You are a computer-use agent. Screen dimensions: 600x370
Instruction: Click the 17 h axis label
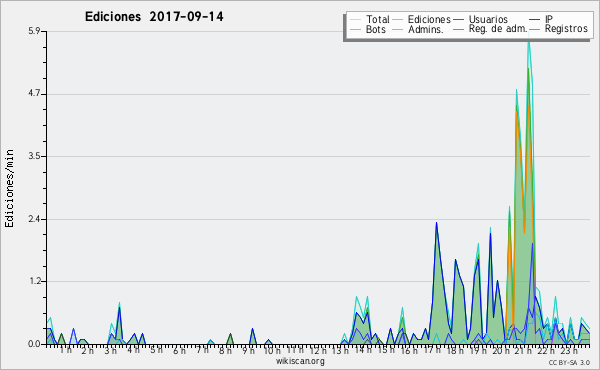[x=432, y=350]
